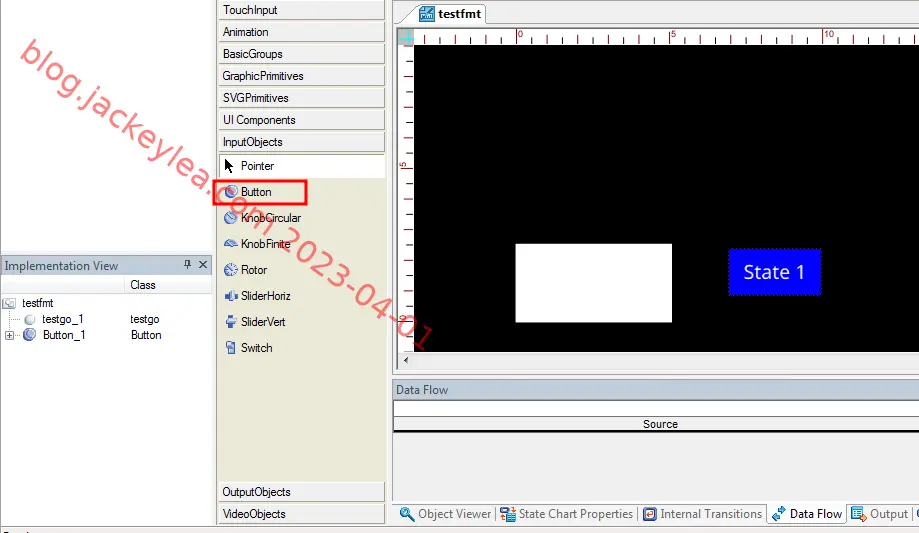Open the GraphicPrimitives palette group
The height and width of the screenshot is (533, 919).
302,76
